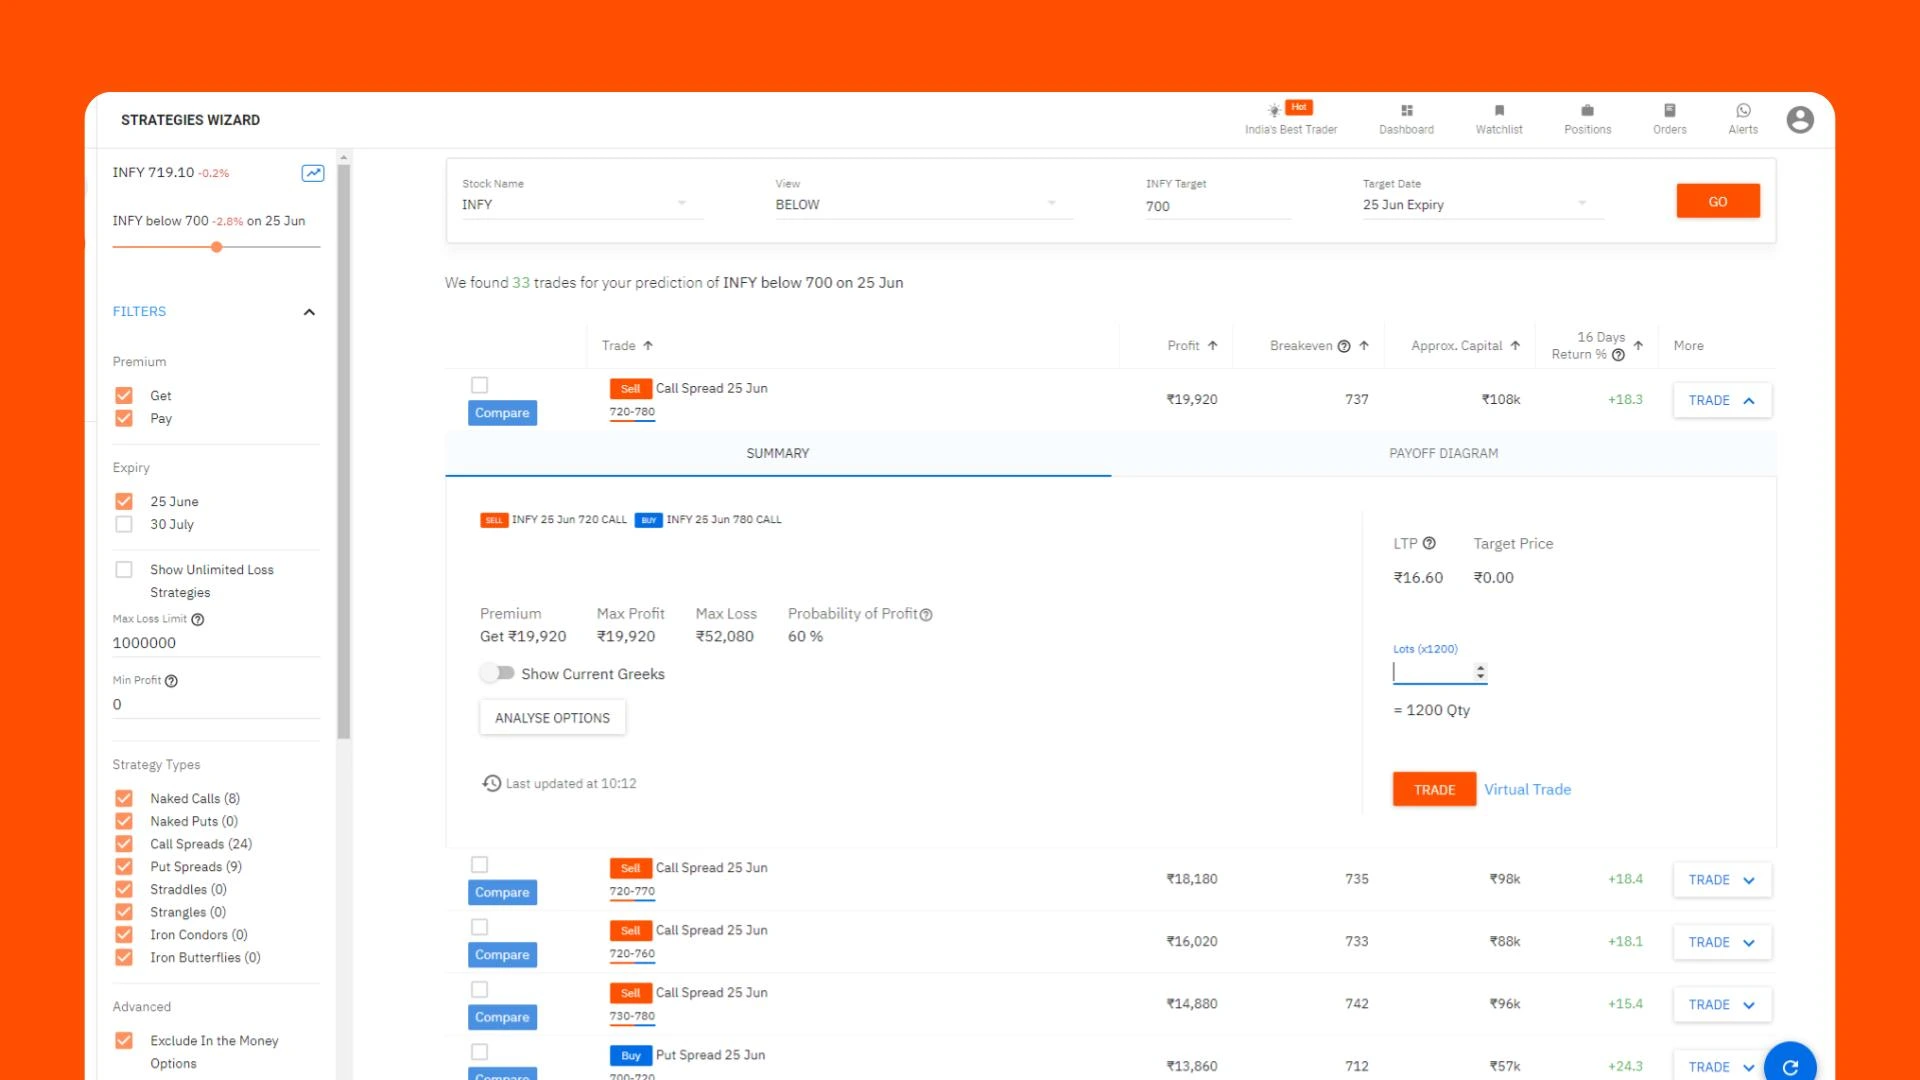
Task: Click the INFY target price slider handle
Action: (216, 247)
